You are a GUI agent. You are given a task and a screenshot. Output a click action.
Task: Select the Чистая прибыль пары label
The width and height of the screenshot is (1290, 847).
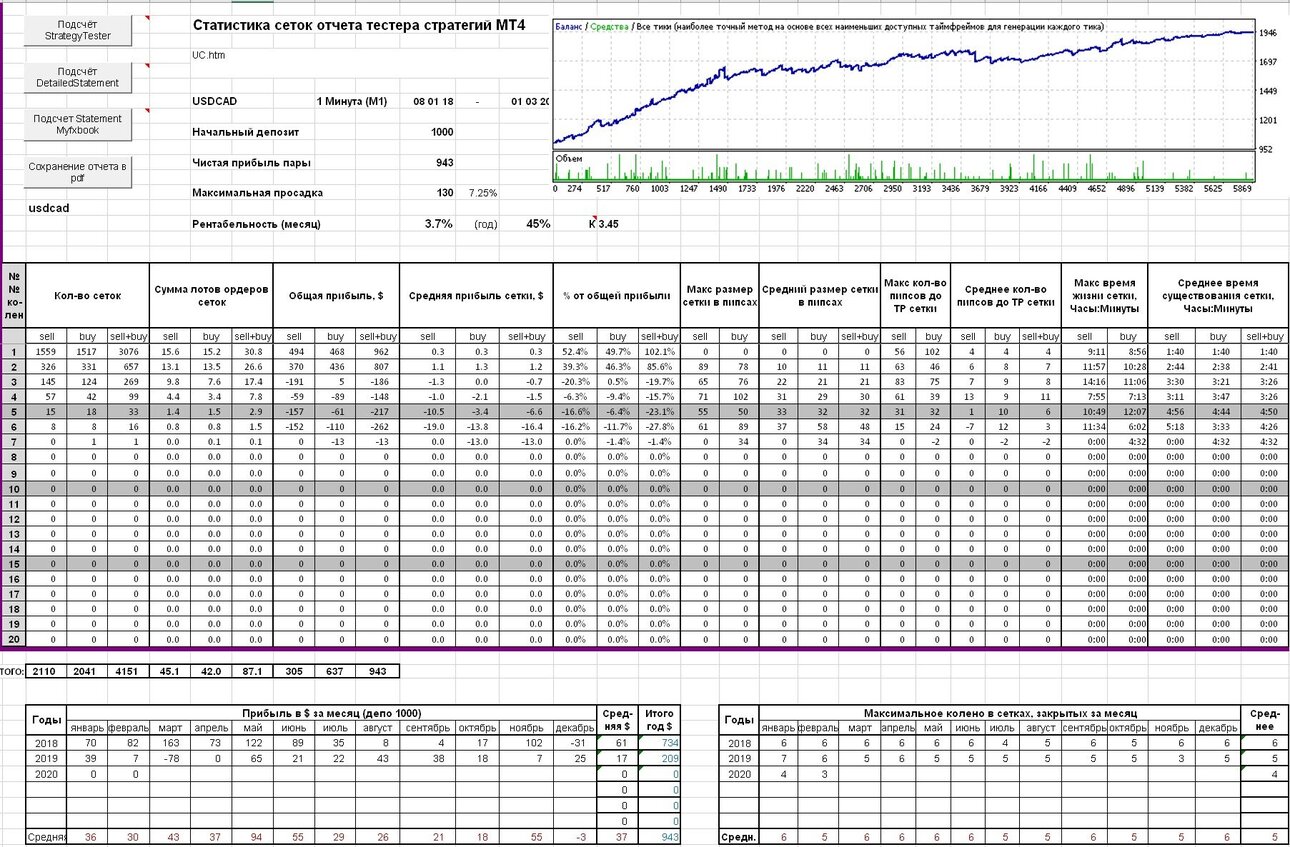tap(251, 162)
